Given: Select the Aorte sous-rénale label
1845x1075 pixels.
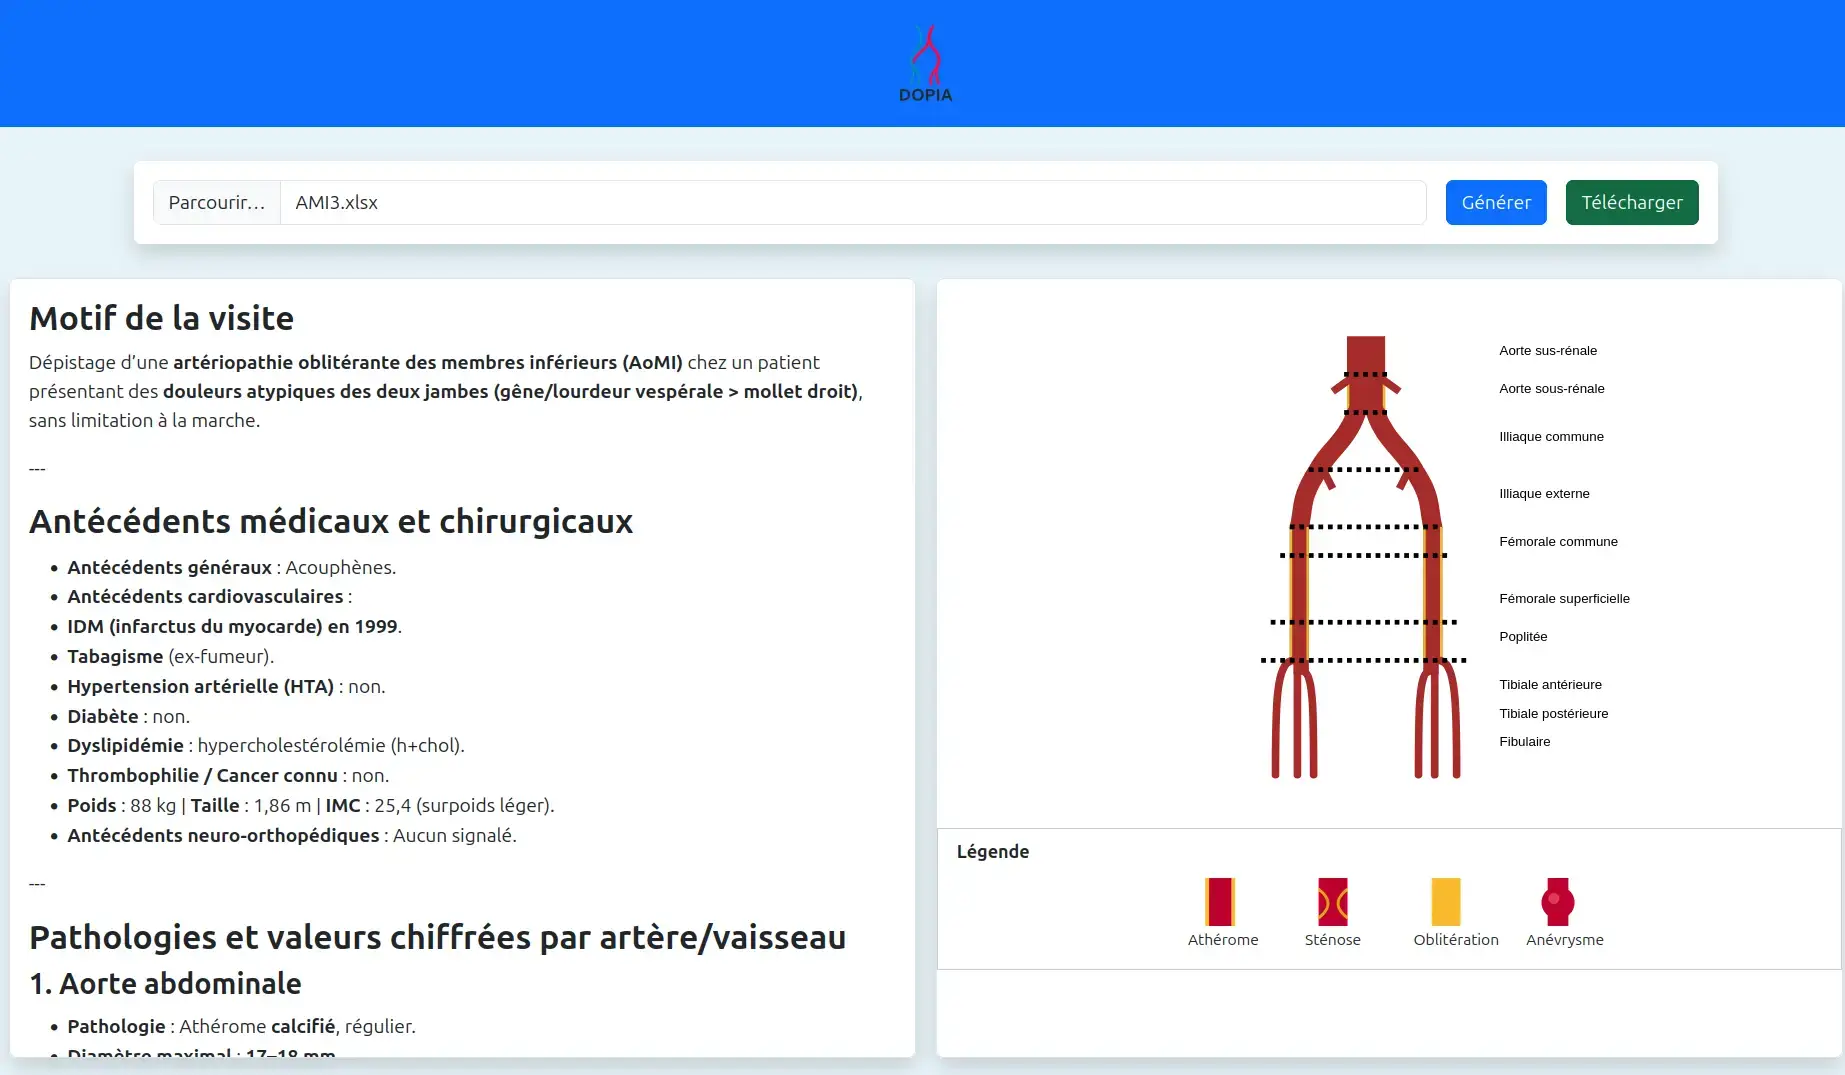Looking at the screenshot, I should pos(1551,389).
